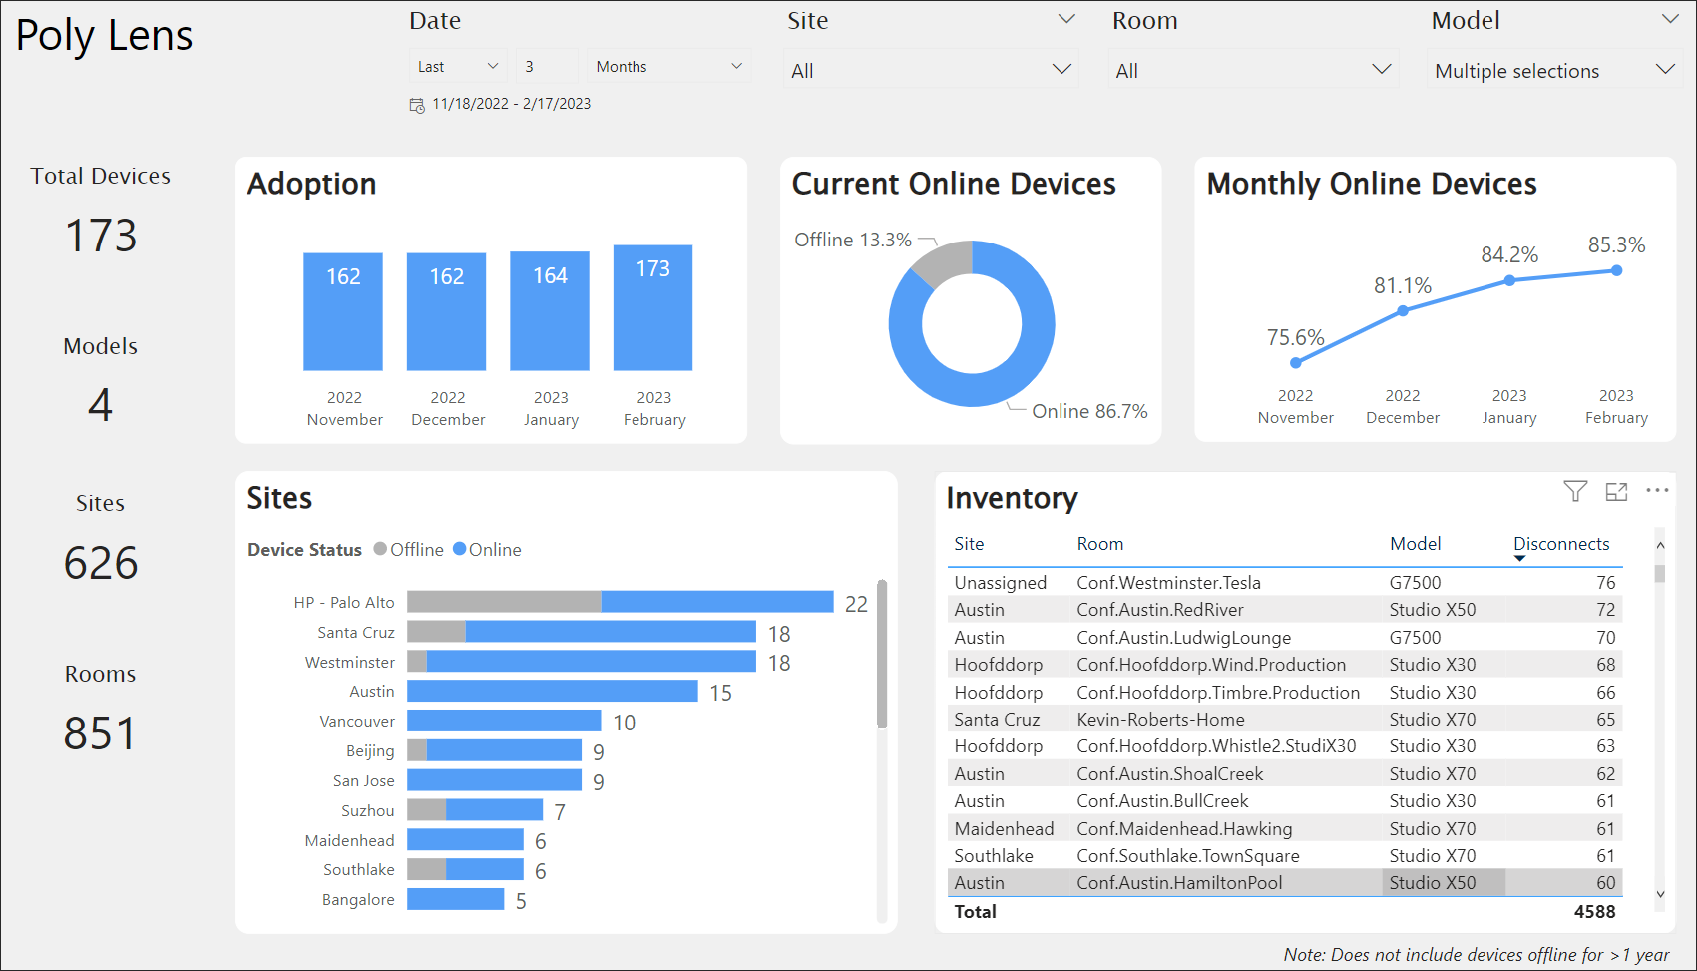Open focus mode on the Inventory table

[1617, 491]
